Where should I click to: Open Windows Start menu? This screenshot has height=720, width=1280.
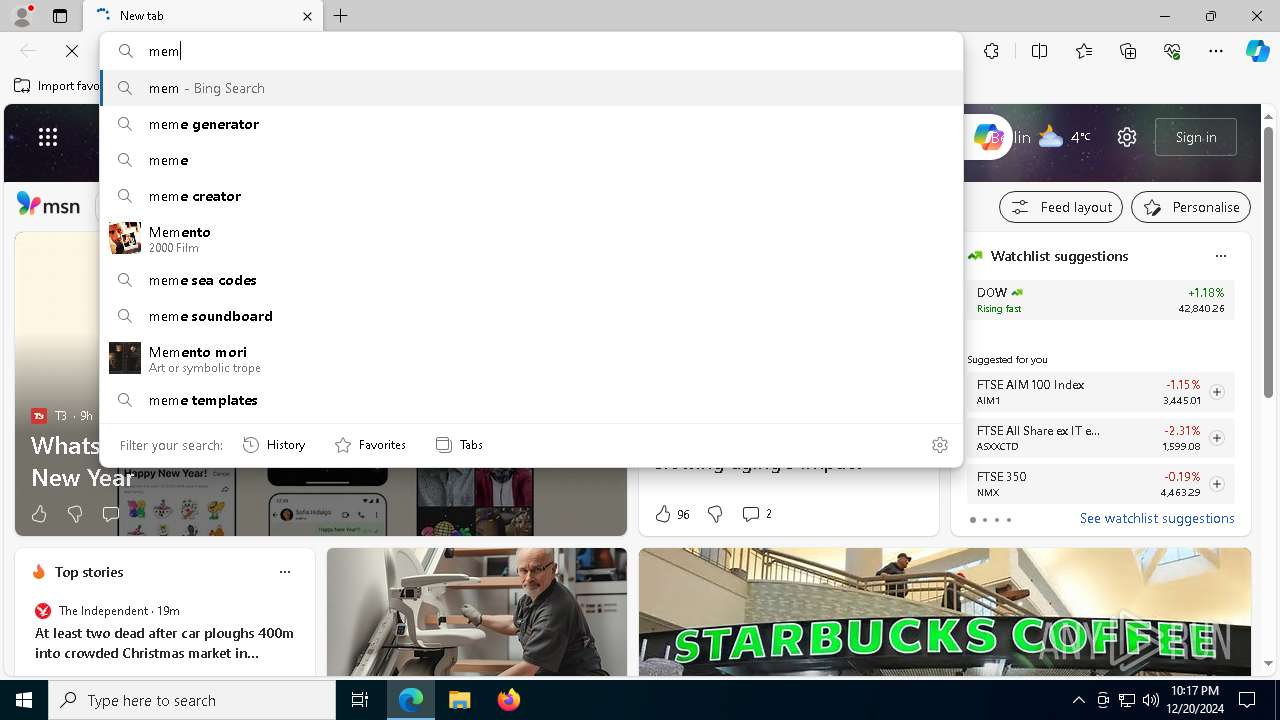pyautogui.click(x=24, y=700)
